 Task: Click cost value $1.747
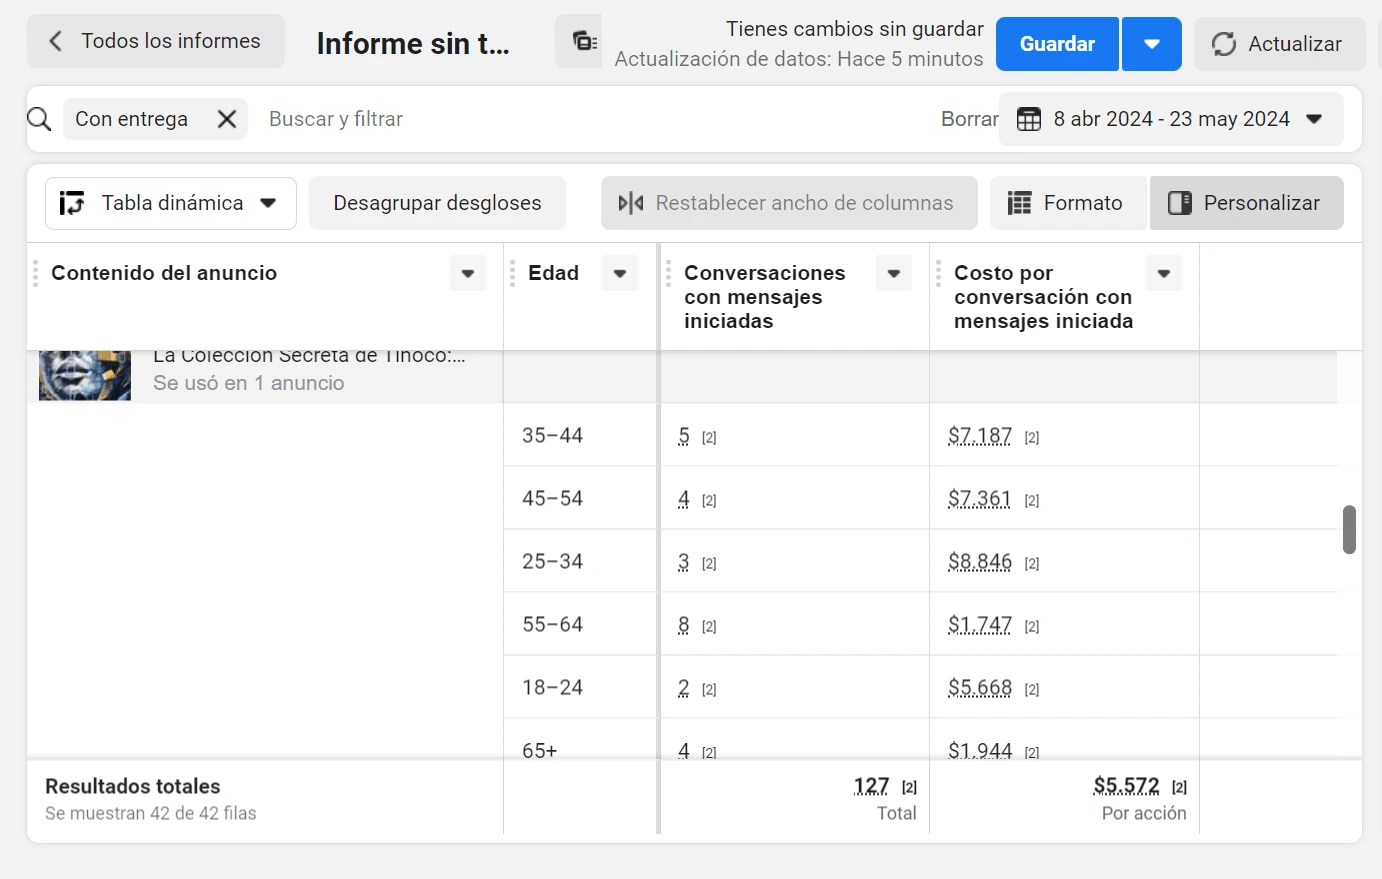(x=980, y=625)
